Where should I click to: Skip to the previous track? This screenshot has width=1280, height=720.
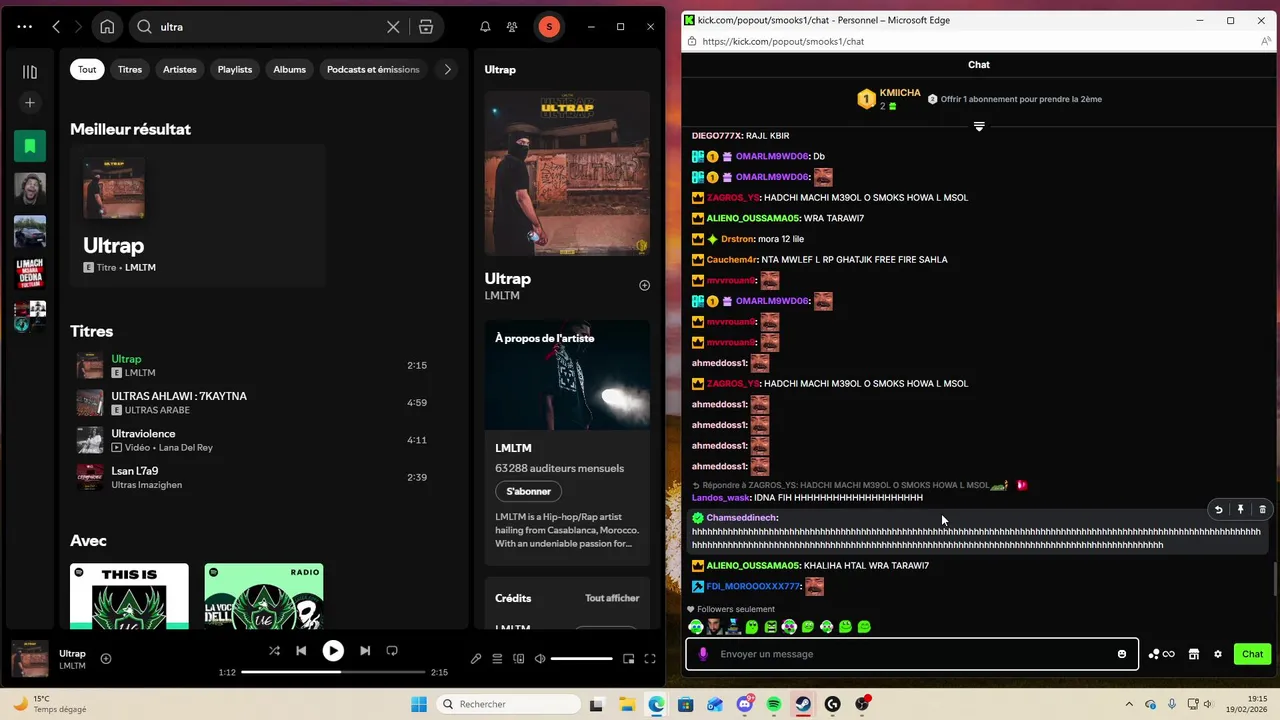(301, 650)
